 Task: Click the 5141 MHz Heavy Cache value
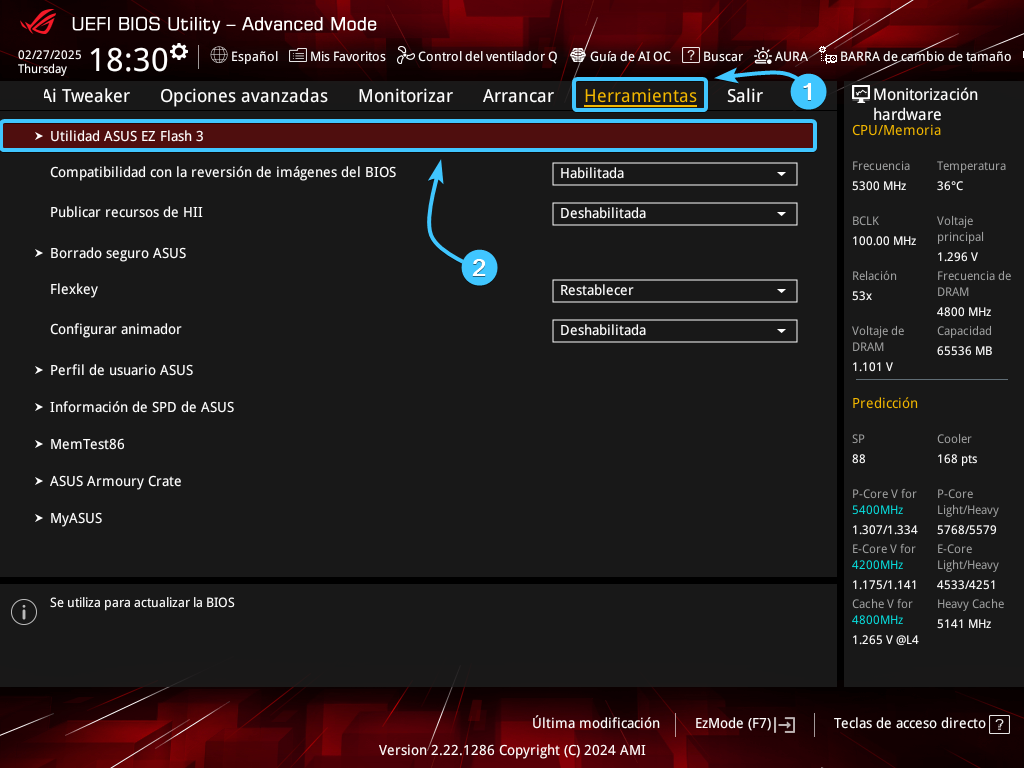964,624
